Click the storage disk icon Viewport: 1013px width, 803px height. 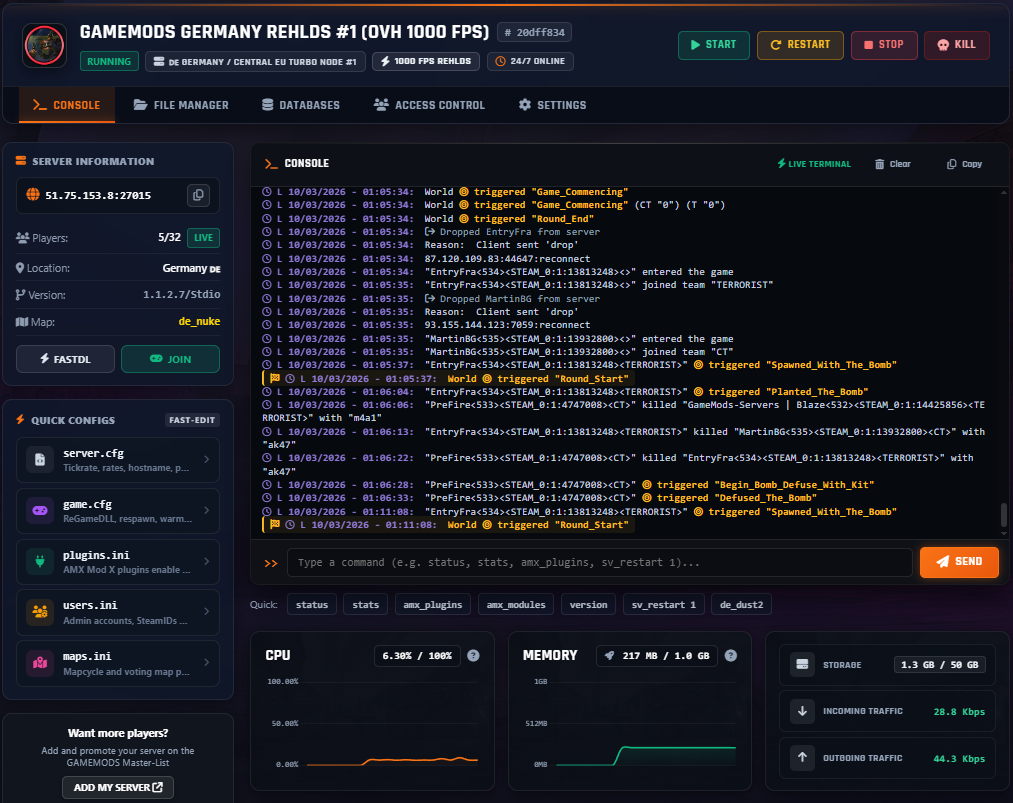coord(802,664)
